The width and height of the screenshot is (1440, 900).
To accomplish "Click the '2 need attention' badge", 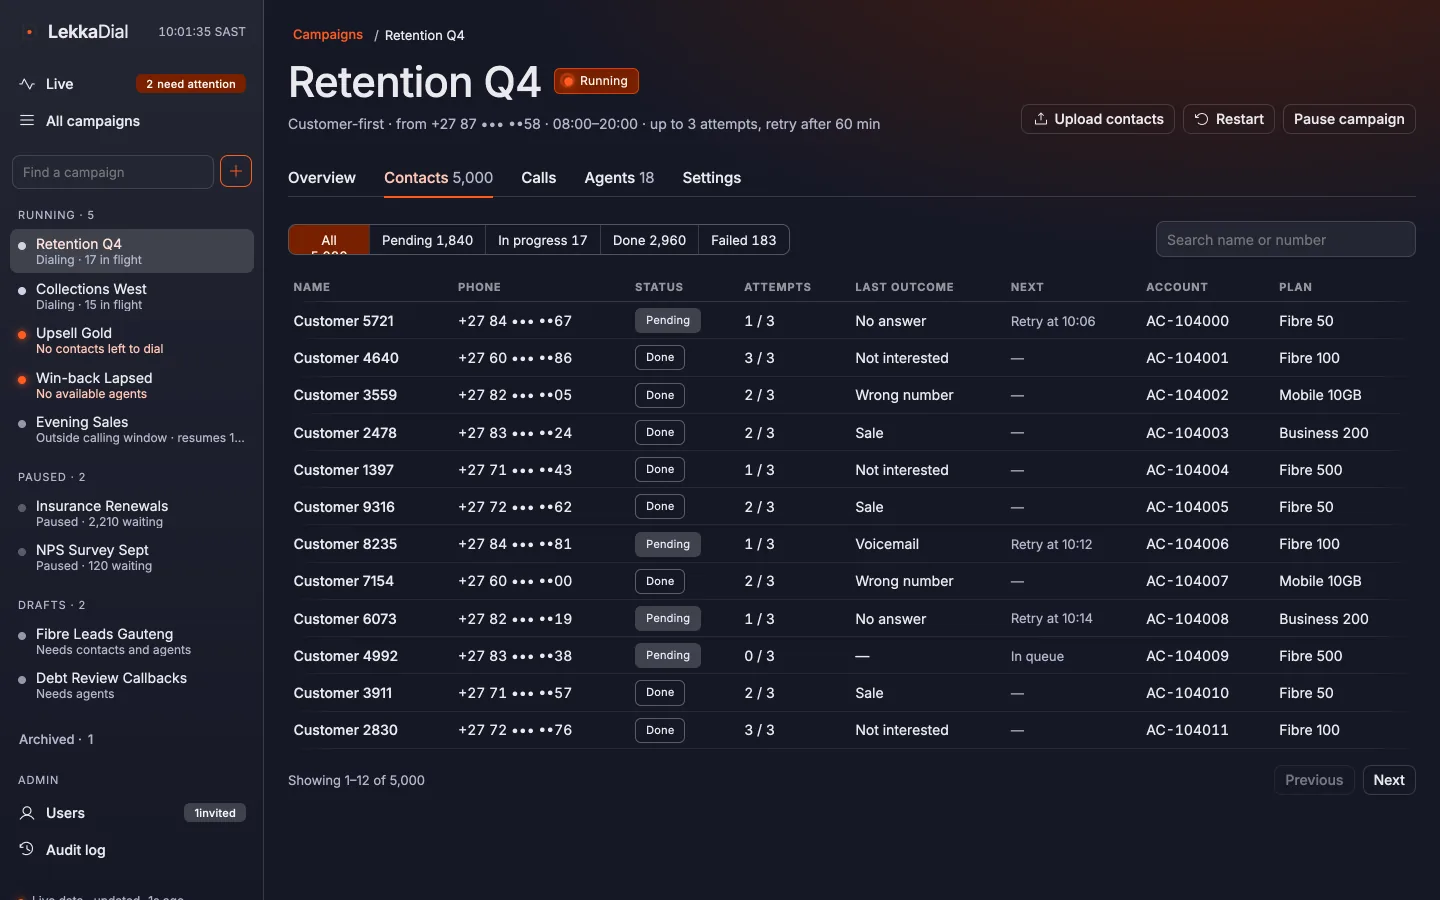I will coord(191,84).
